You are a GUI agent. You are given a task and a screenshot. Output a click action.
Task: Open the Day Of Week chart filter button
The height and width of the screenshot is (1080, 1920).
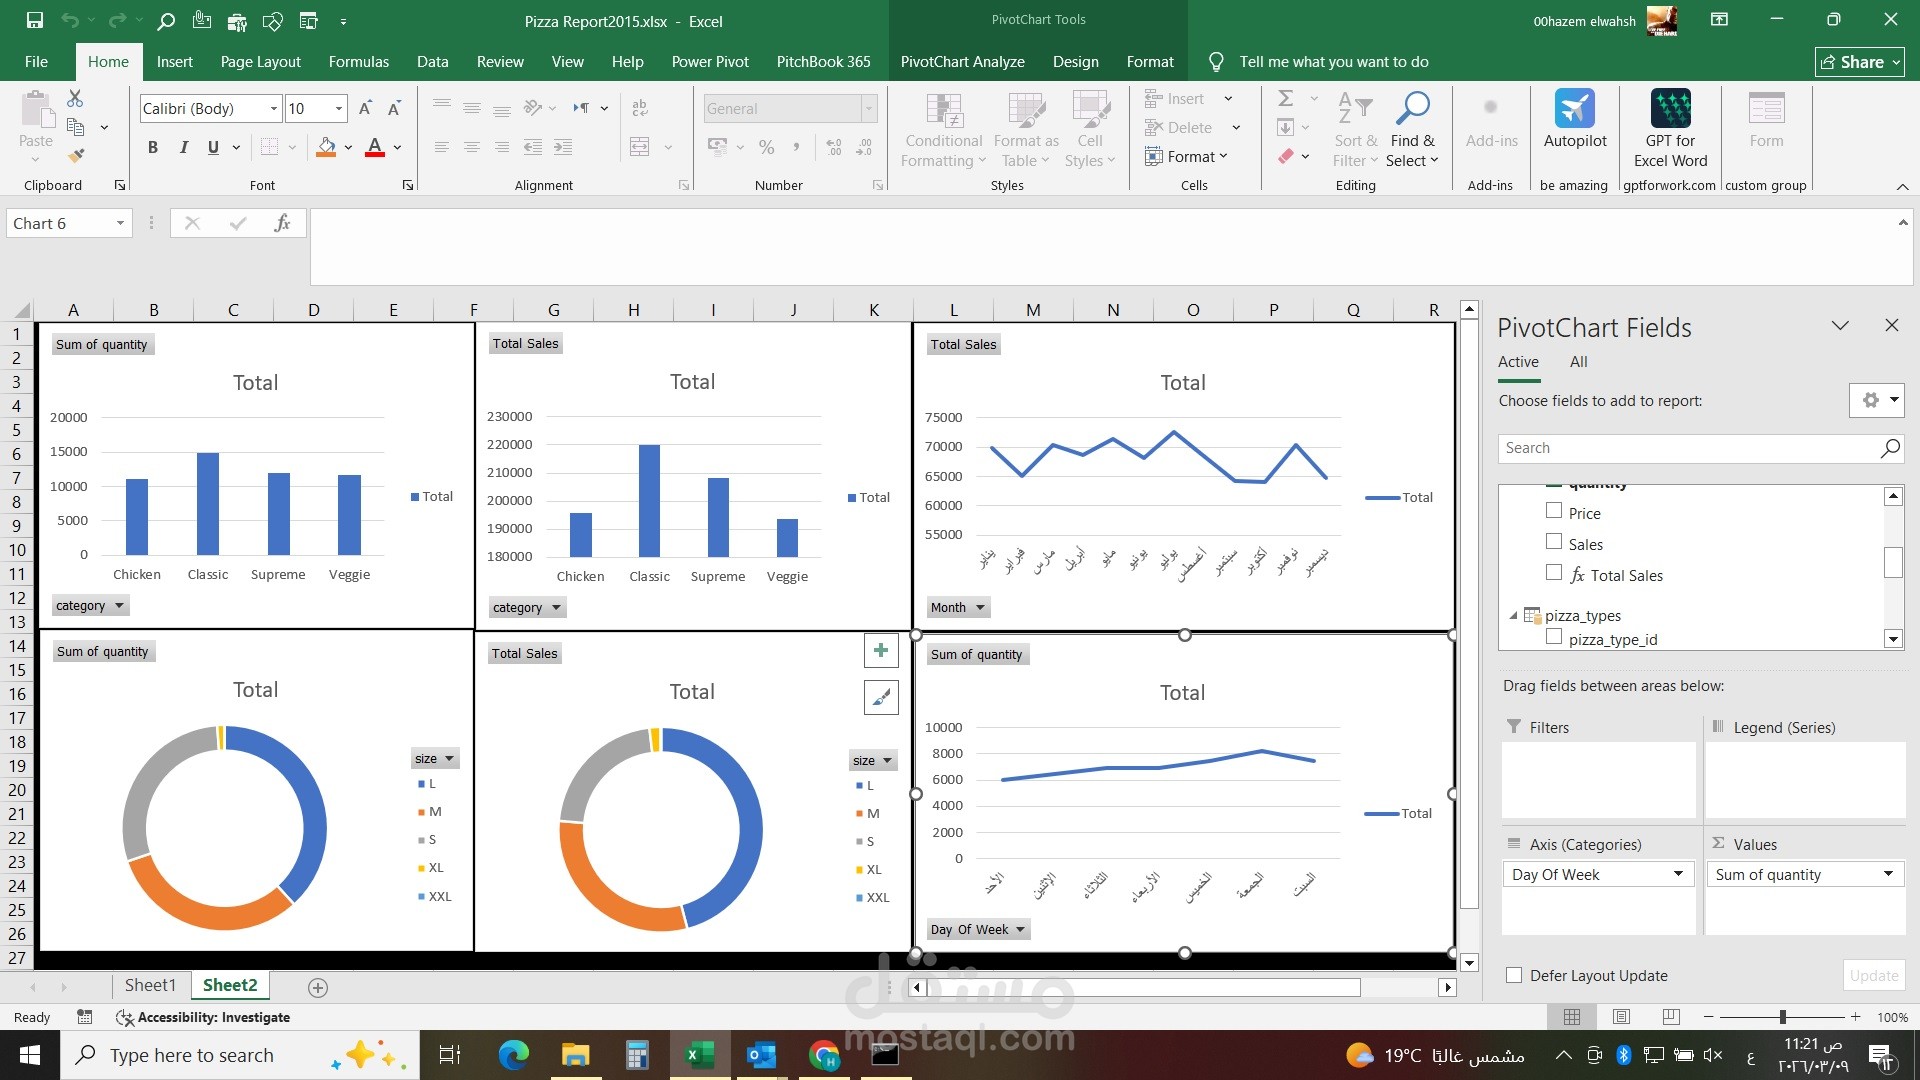pyautogui.click(x=979, y=929)
